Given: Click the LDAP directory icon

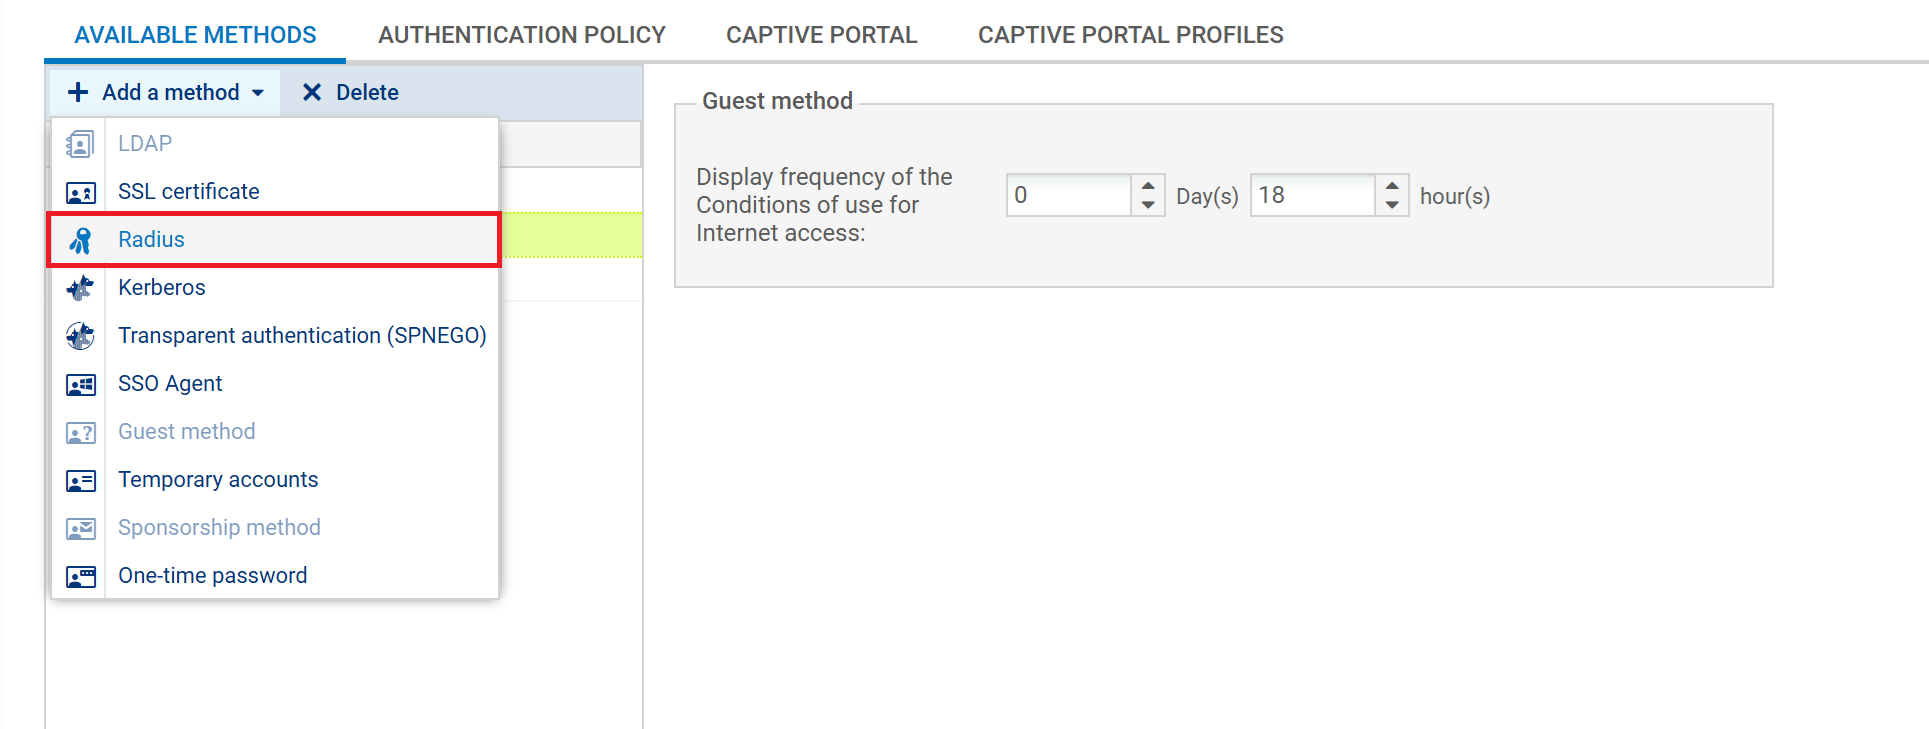Looking at the screenshot, I should (x=80, y=144).
